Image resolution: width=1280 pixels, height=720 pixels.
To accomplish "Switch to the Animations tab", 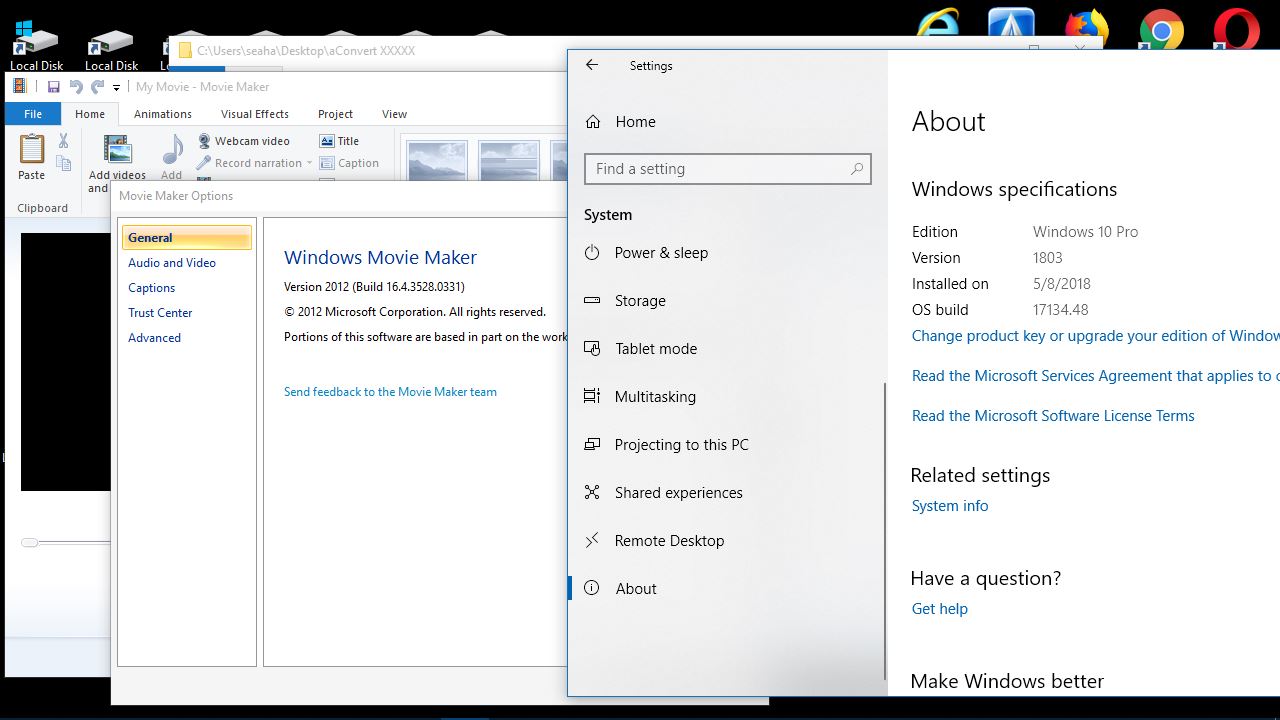I will pyautogui.click(x=163, y=114).
